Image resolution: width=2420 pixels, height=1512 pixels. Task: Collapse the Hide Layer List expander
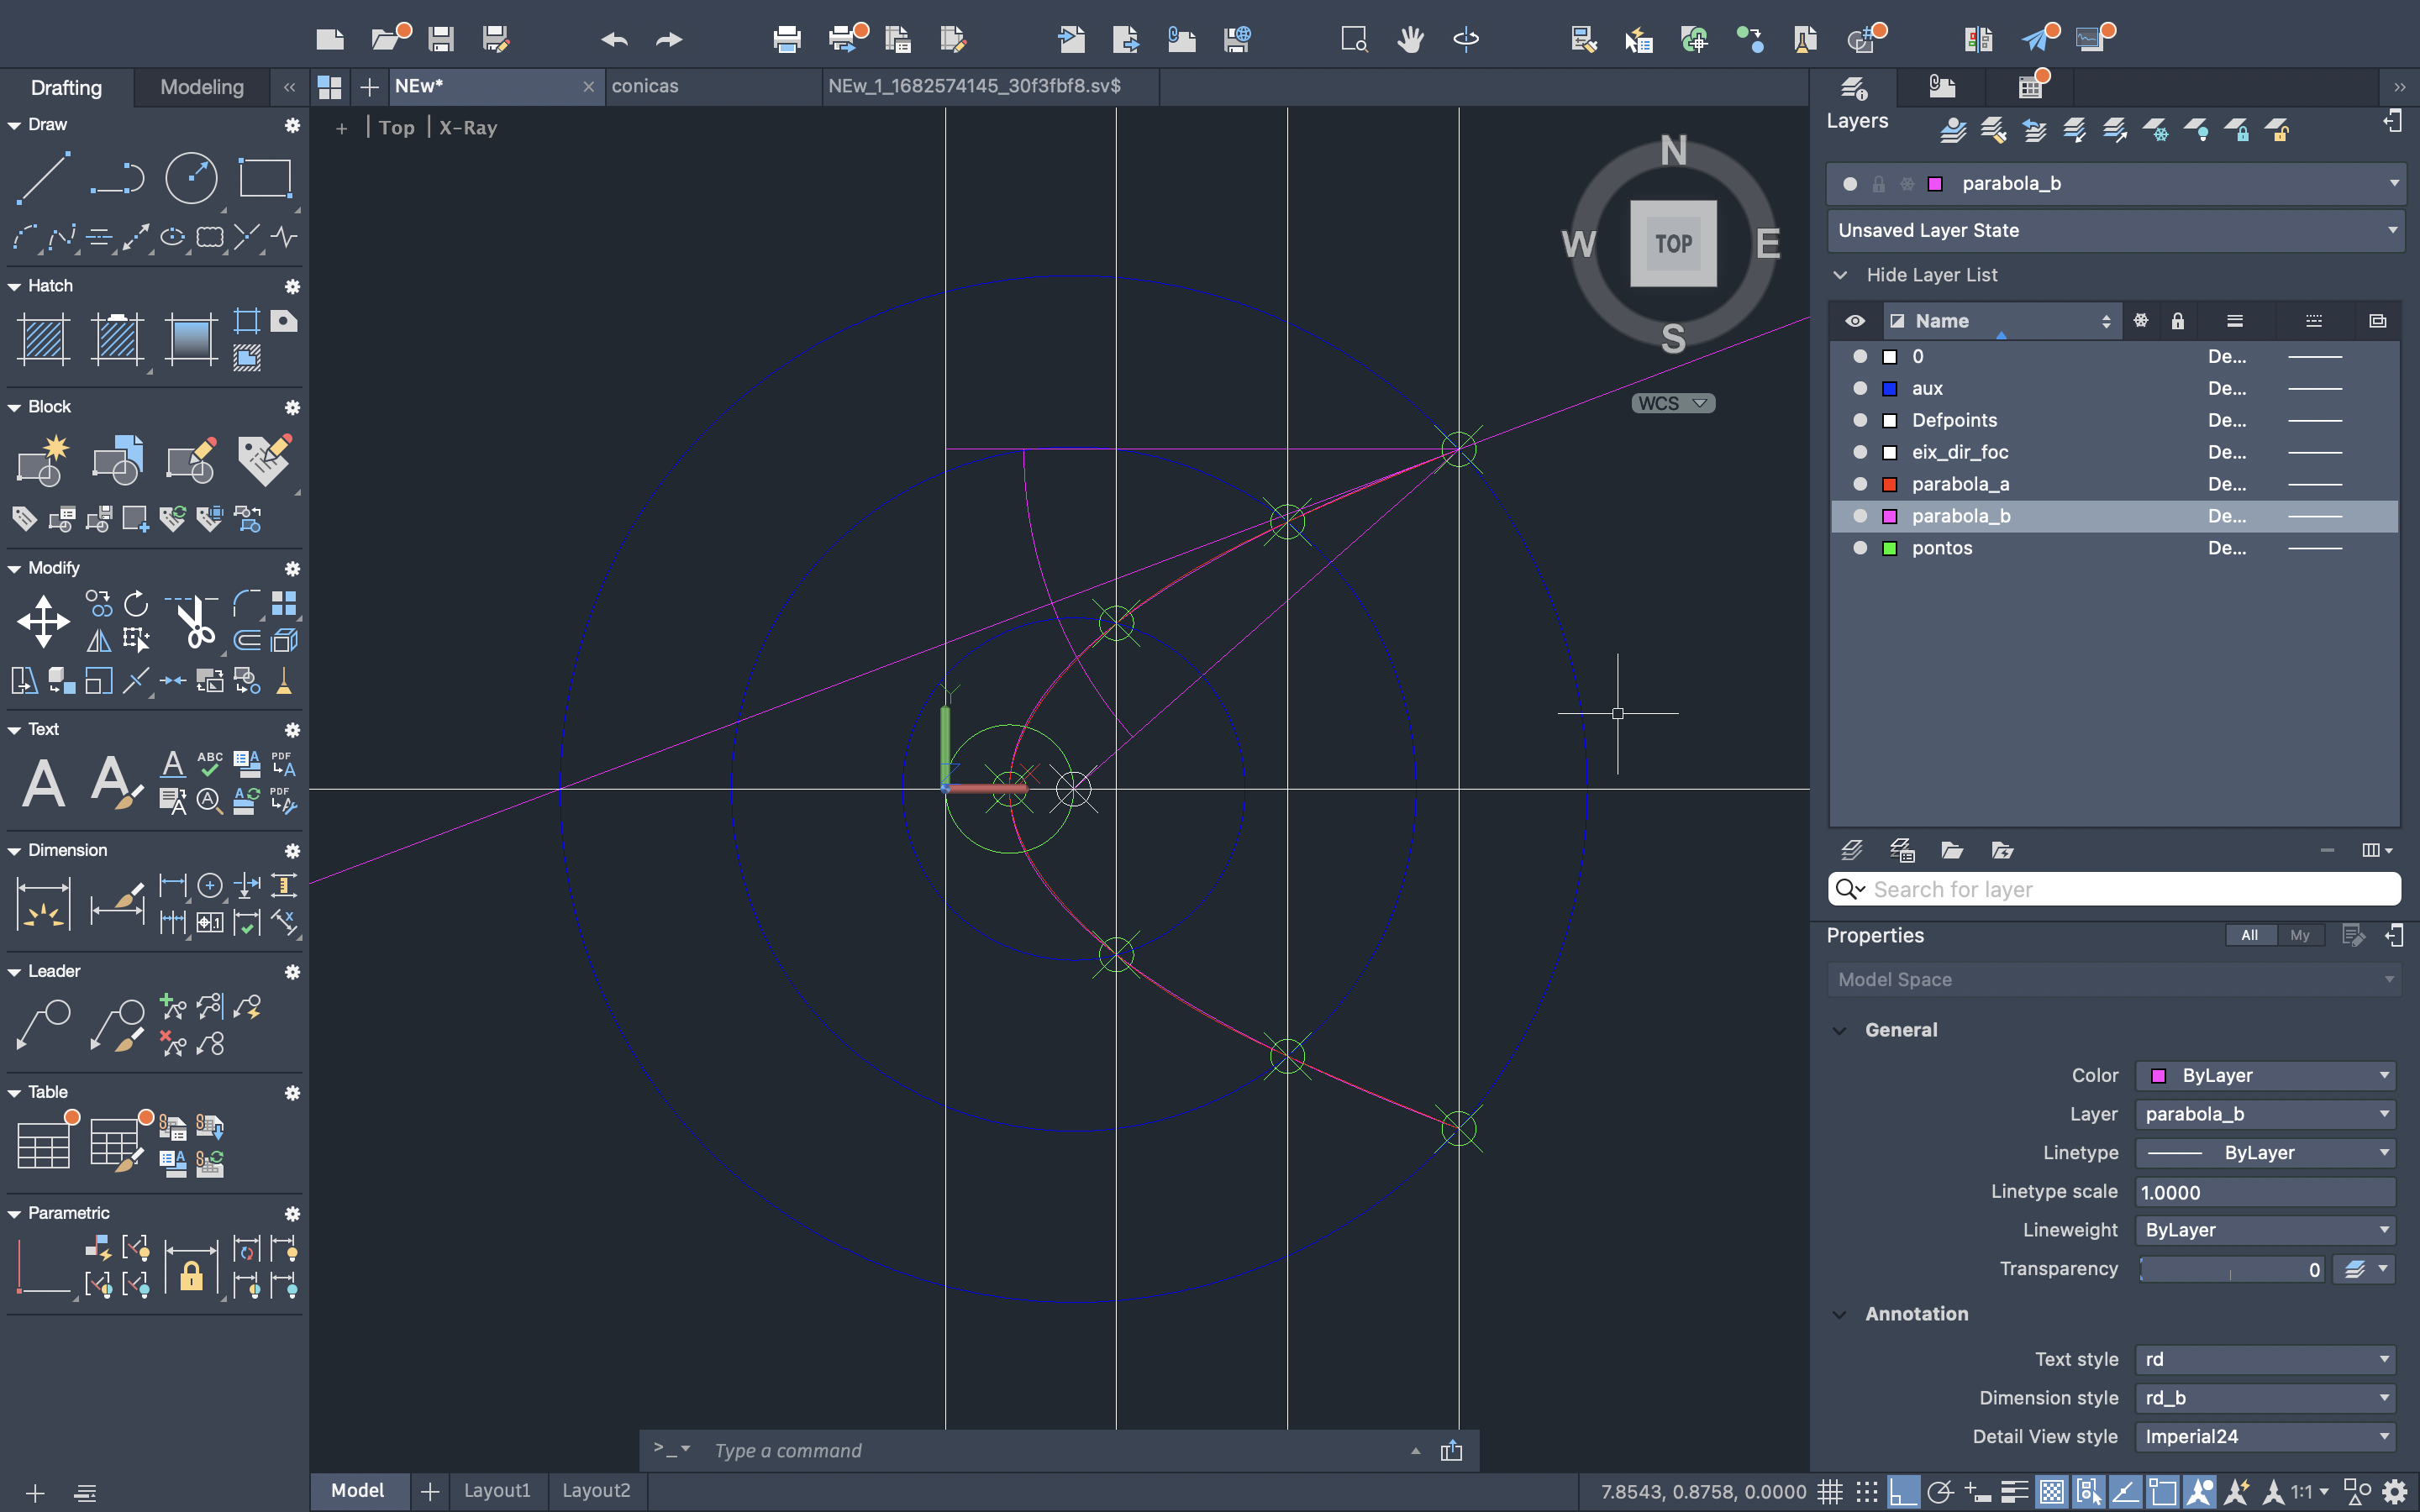tap(1840, 275)
